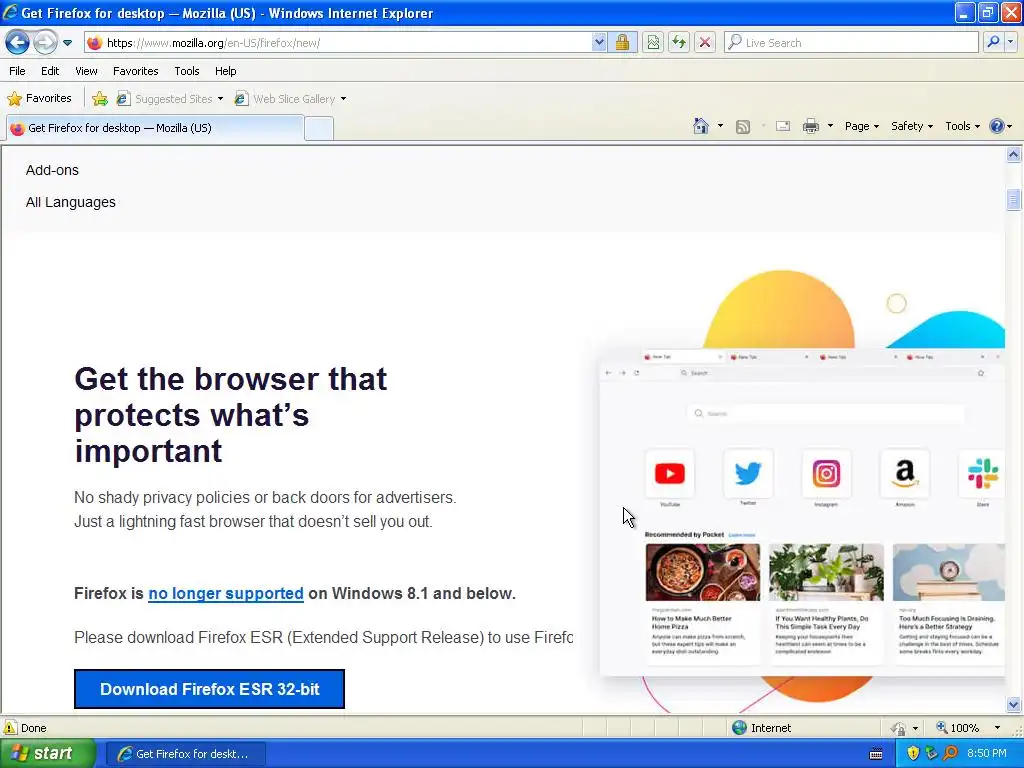This screenshot has width=1024, height=768.
Task: Open the zoom level dropdown arrow
Action: [997, 728]
